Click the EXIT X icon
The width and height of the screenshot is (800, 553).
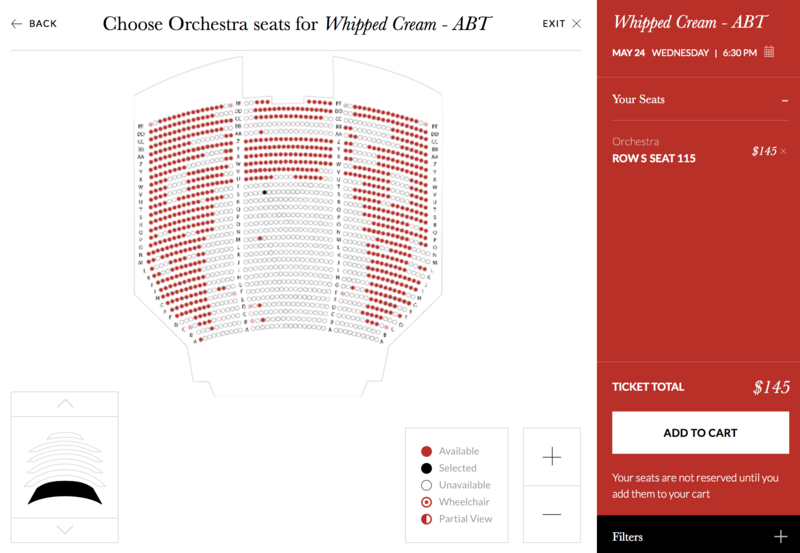coord(577,23)
